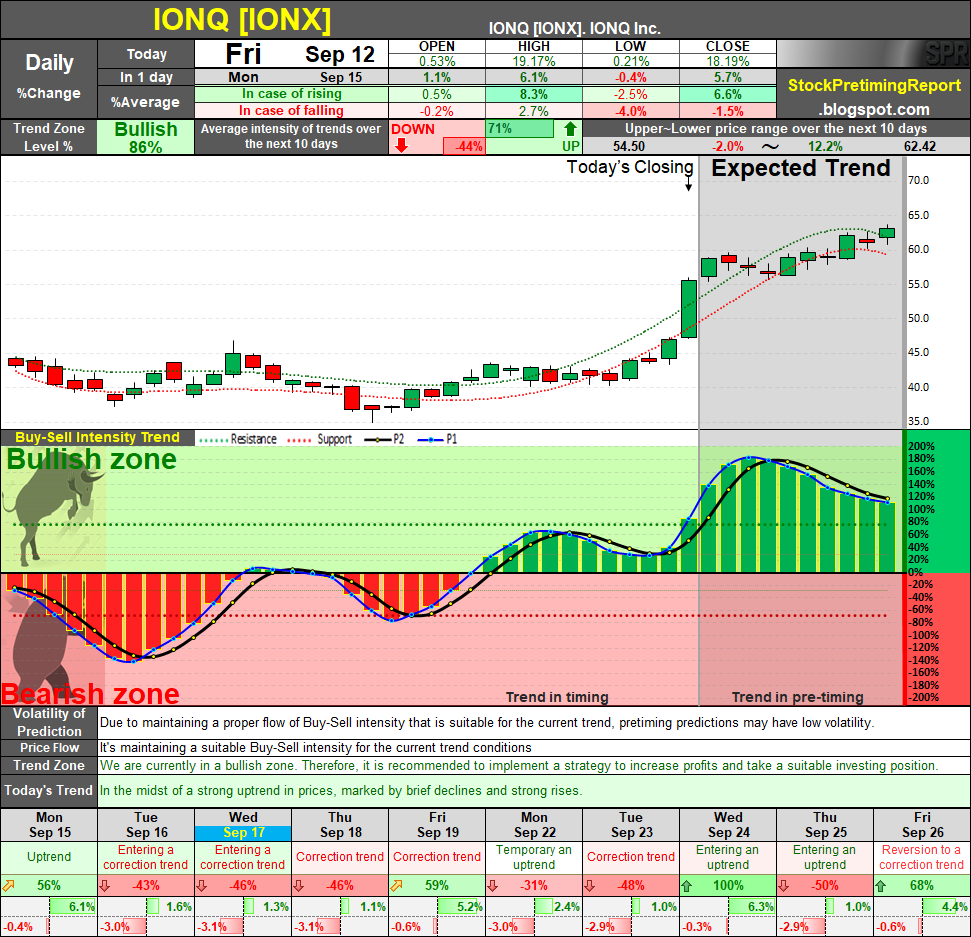This screenshot has width=971, height=937.
Task: Click the -44% red DOWN intensity bar
Action: pyautogui.click(x=464, y=146)
